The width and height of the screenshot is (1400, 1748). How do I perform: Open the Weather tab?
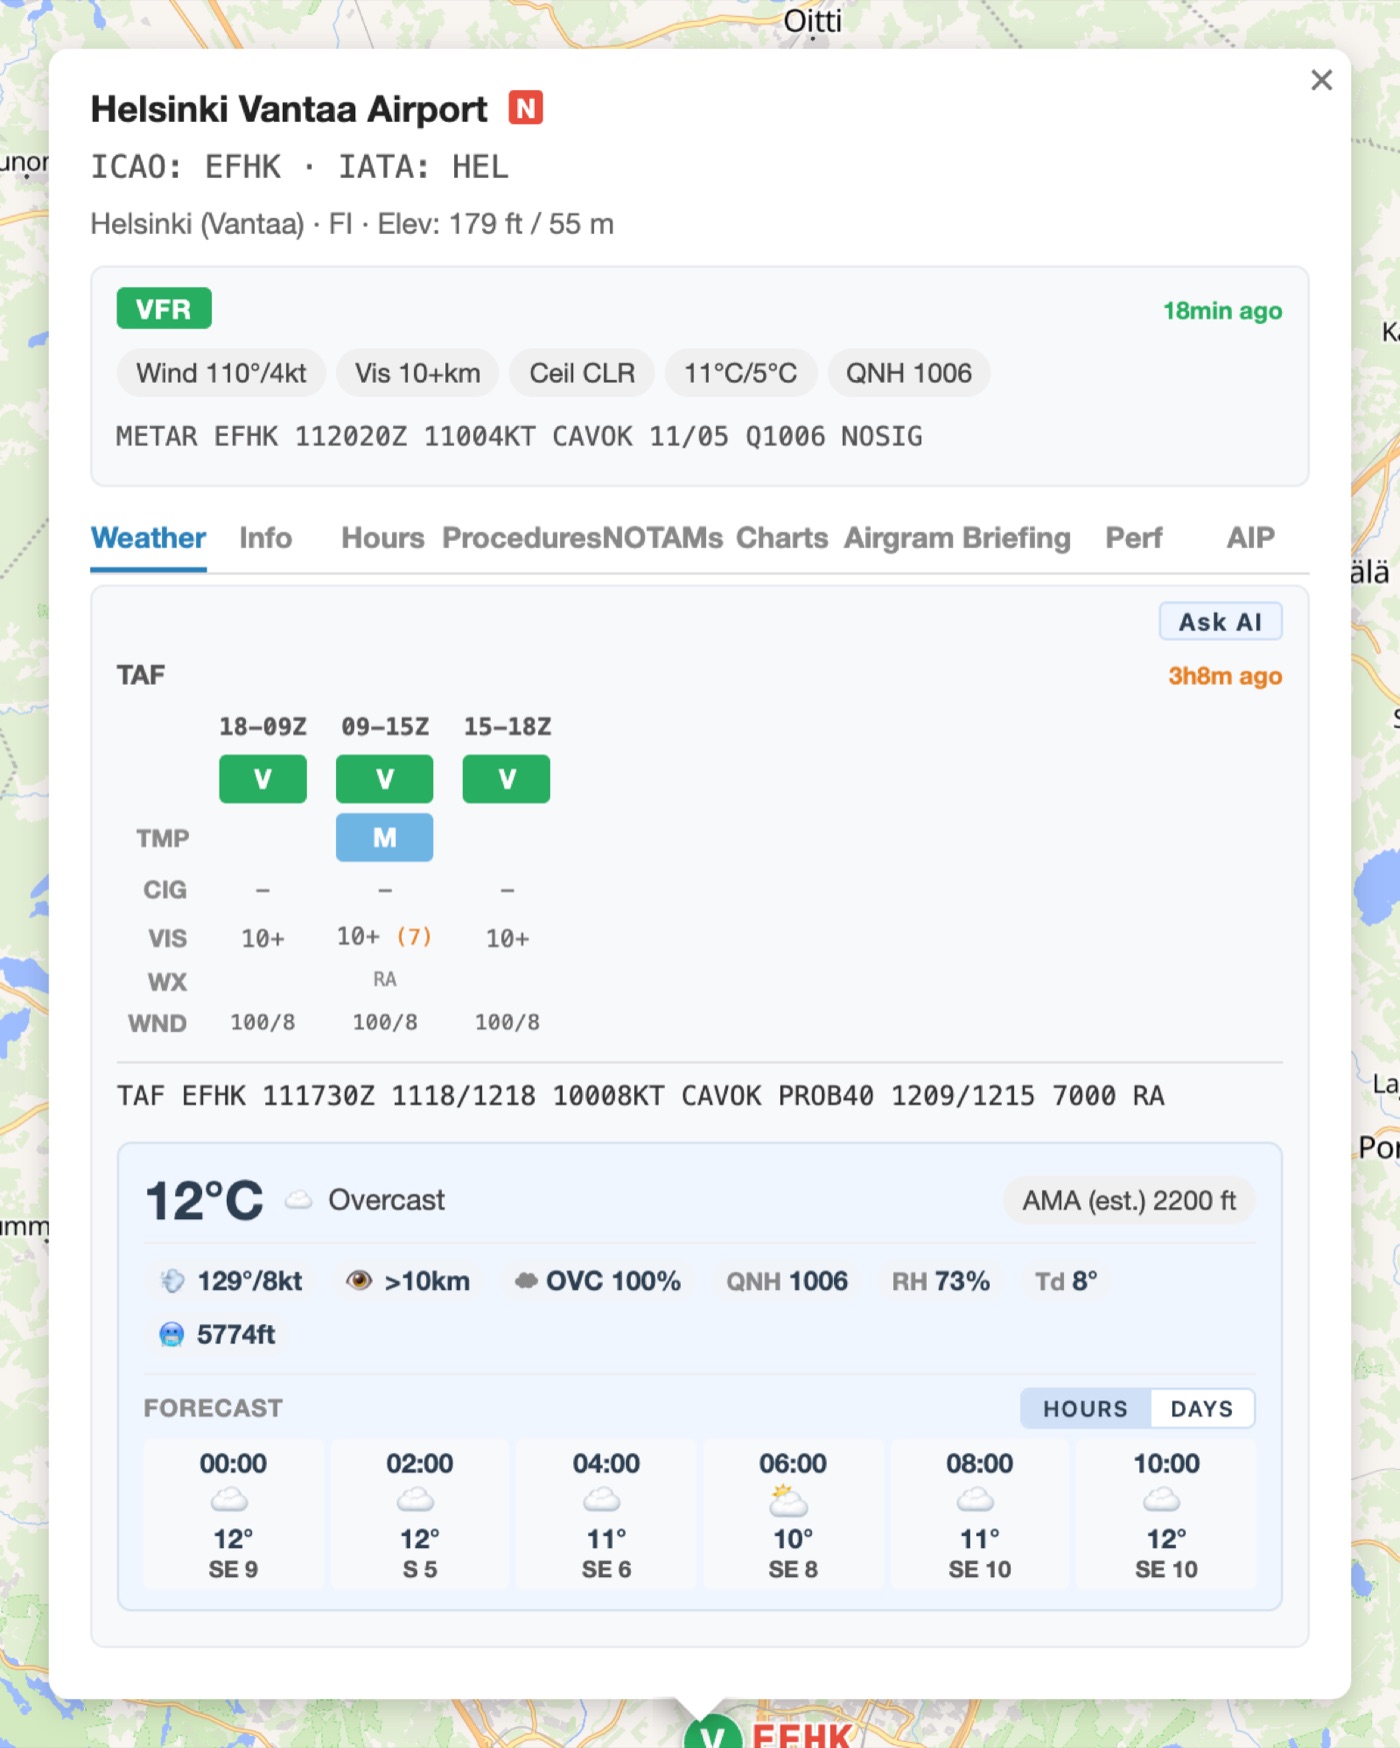pos(149,538)
